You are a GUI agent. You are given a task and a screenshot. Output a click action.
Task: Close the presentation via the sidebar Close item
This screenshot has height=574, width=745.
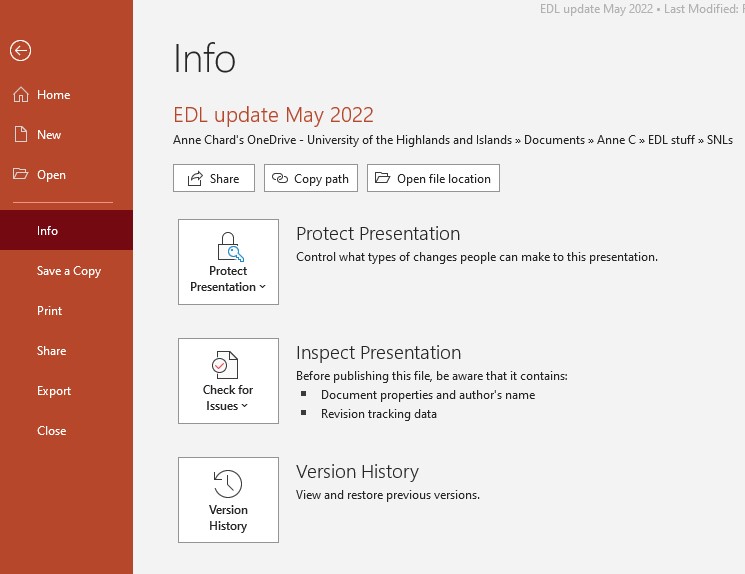[66, 430]
